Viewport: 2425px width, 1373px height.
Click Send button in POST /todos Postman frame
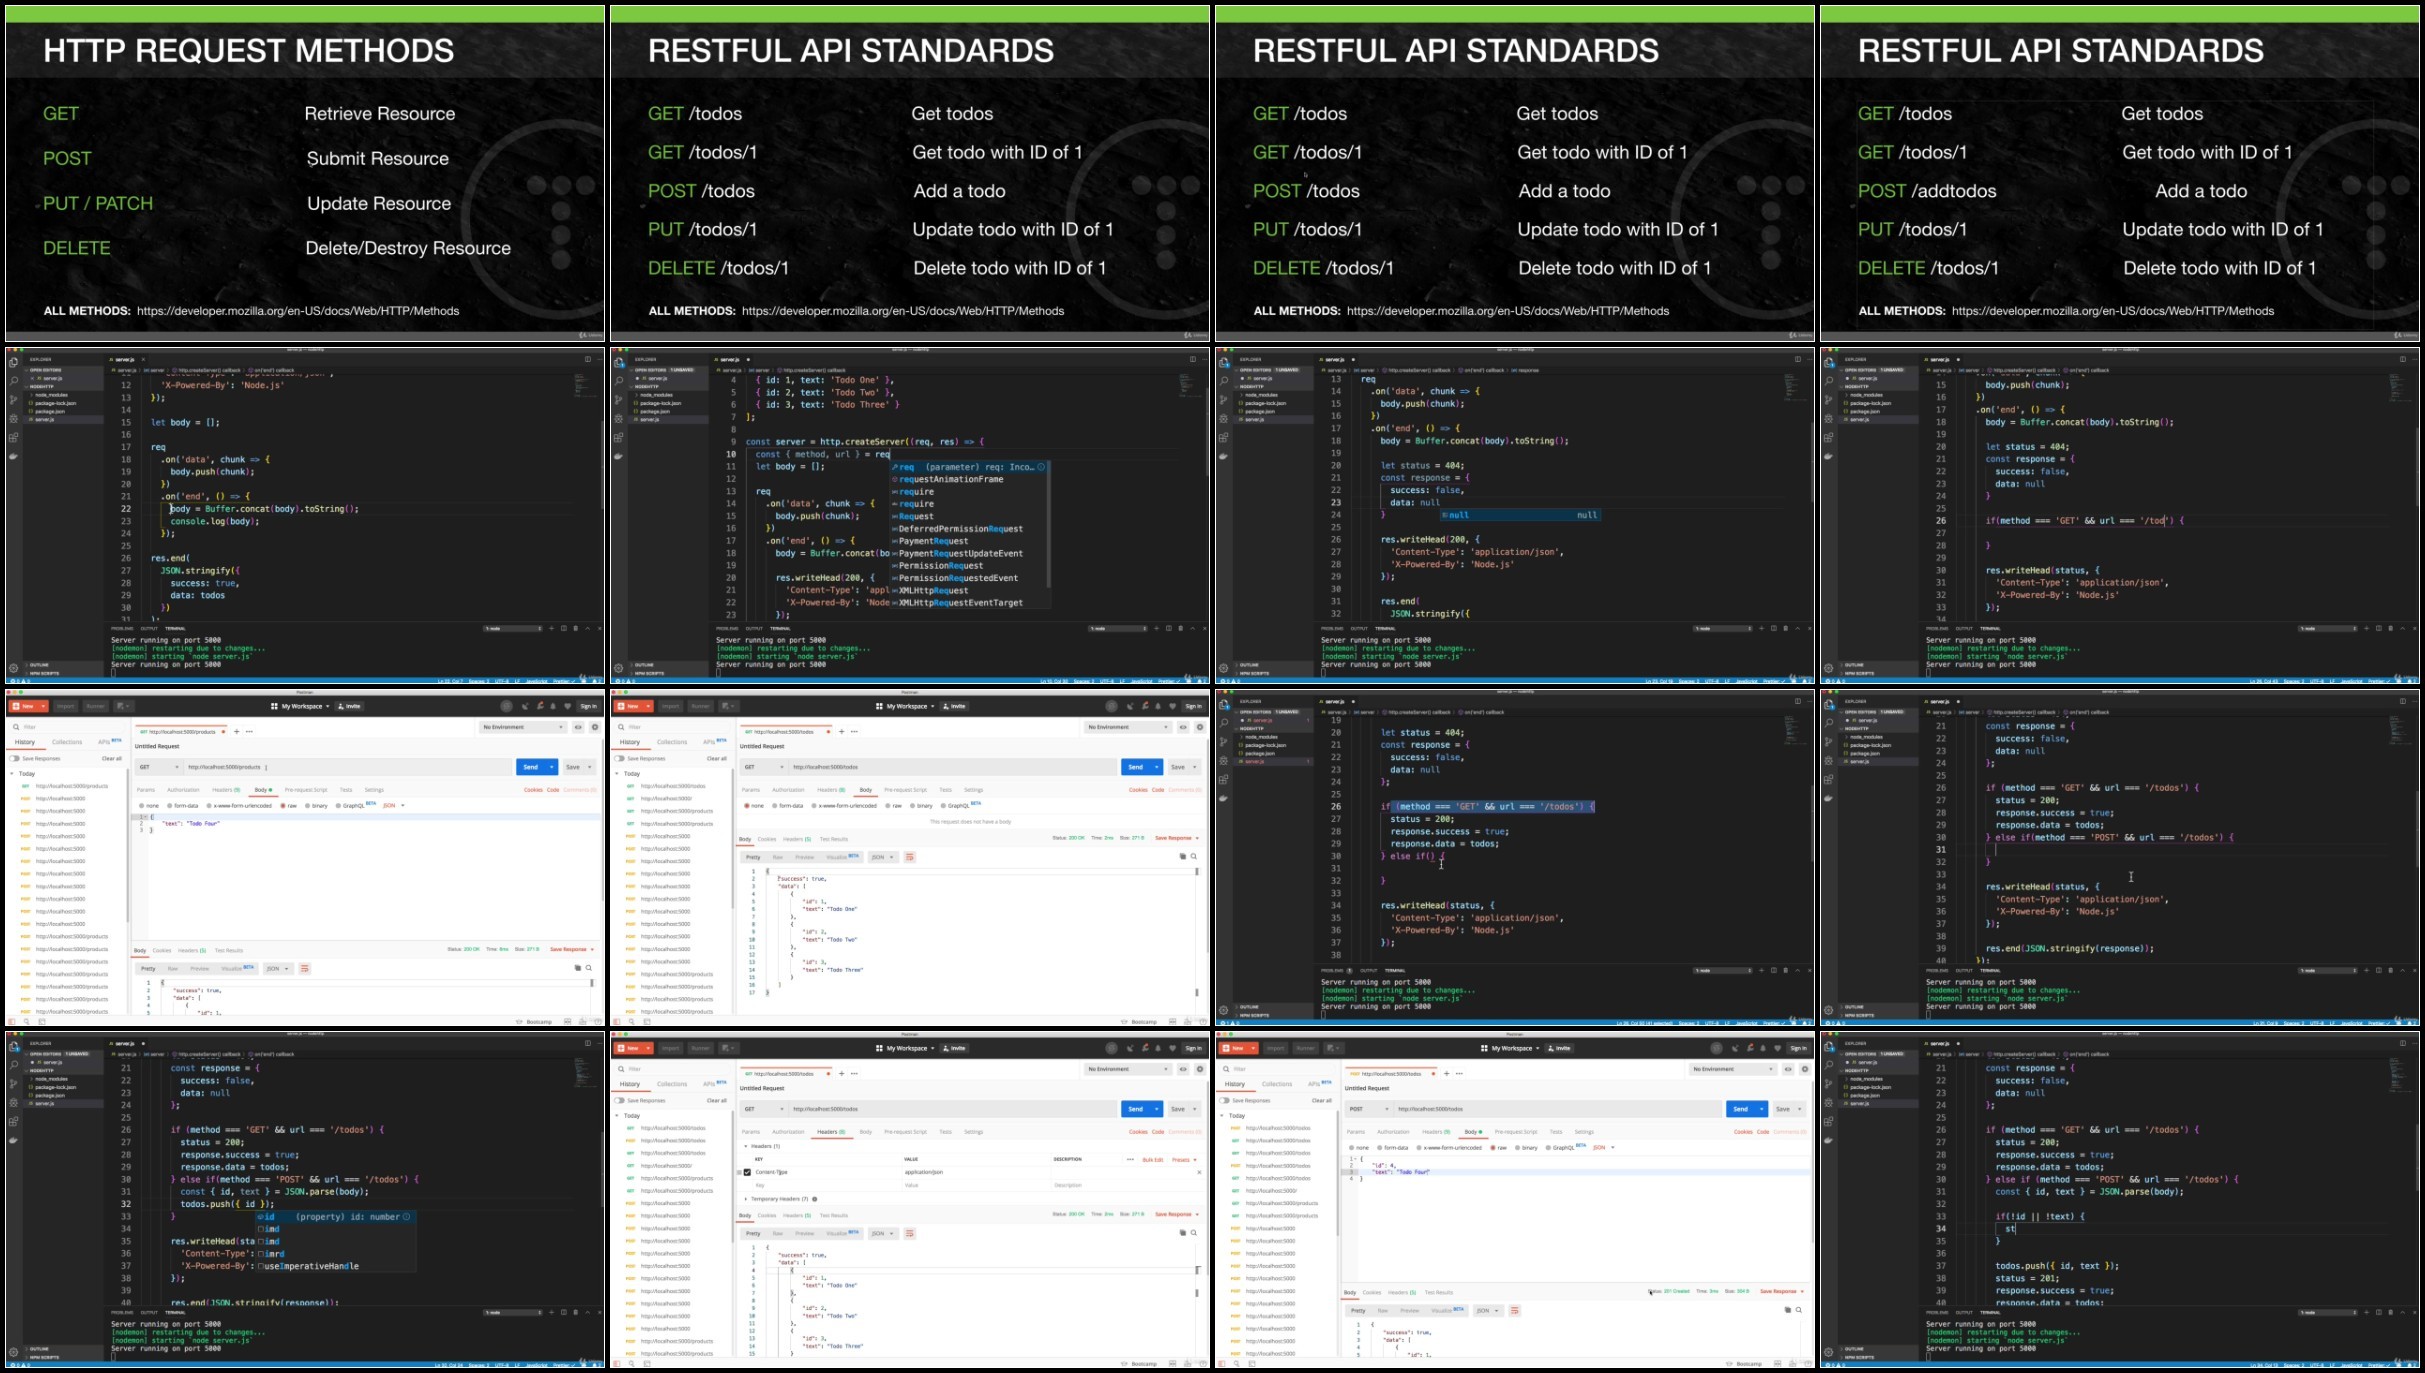click(x=1741, y=1109)
